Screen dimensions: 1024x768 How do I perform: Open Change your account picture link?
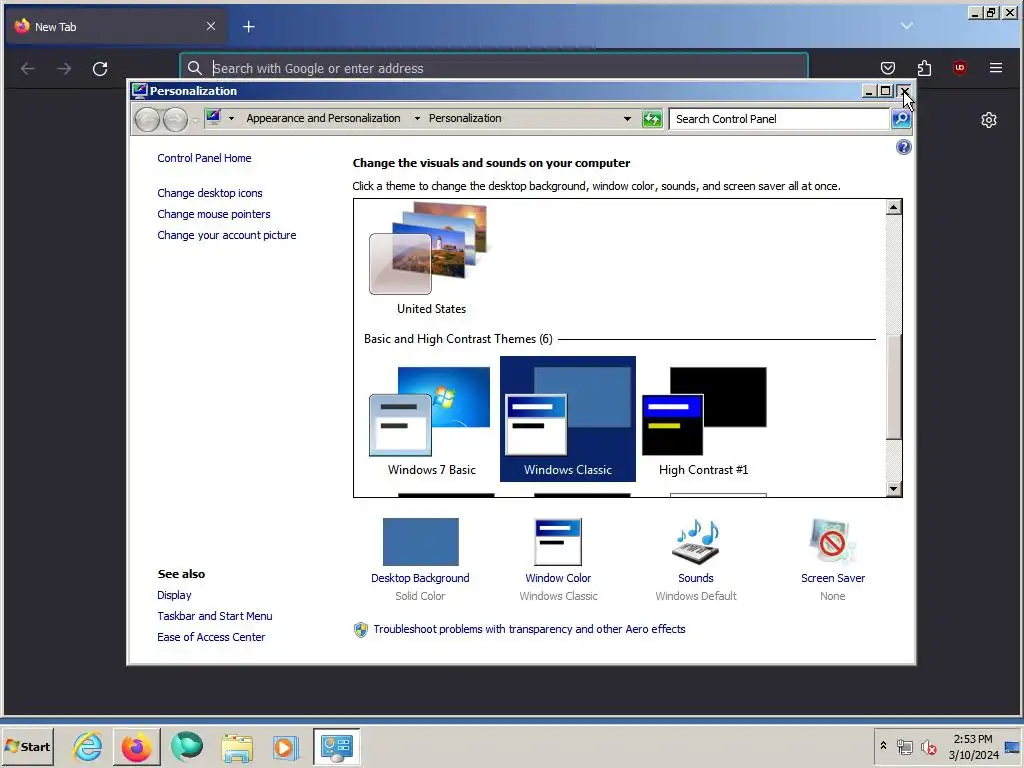227,235
